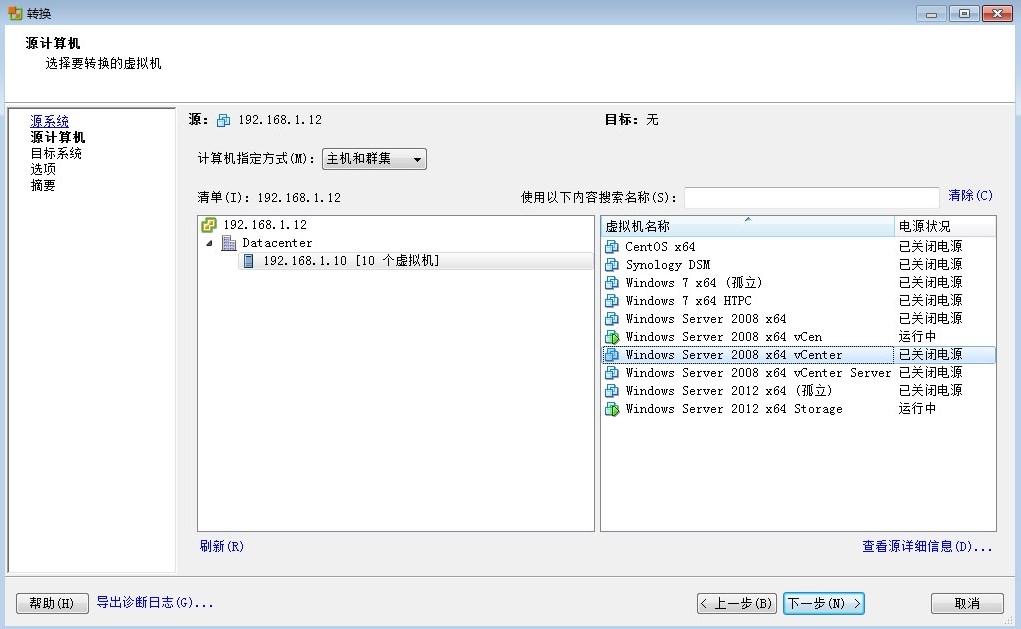Click the 下一步(N) next button

pos(824,603)
